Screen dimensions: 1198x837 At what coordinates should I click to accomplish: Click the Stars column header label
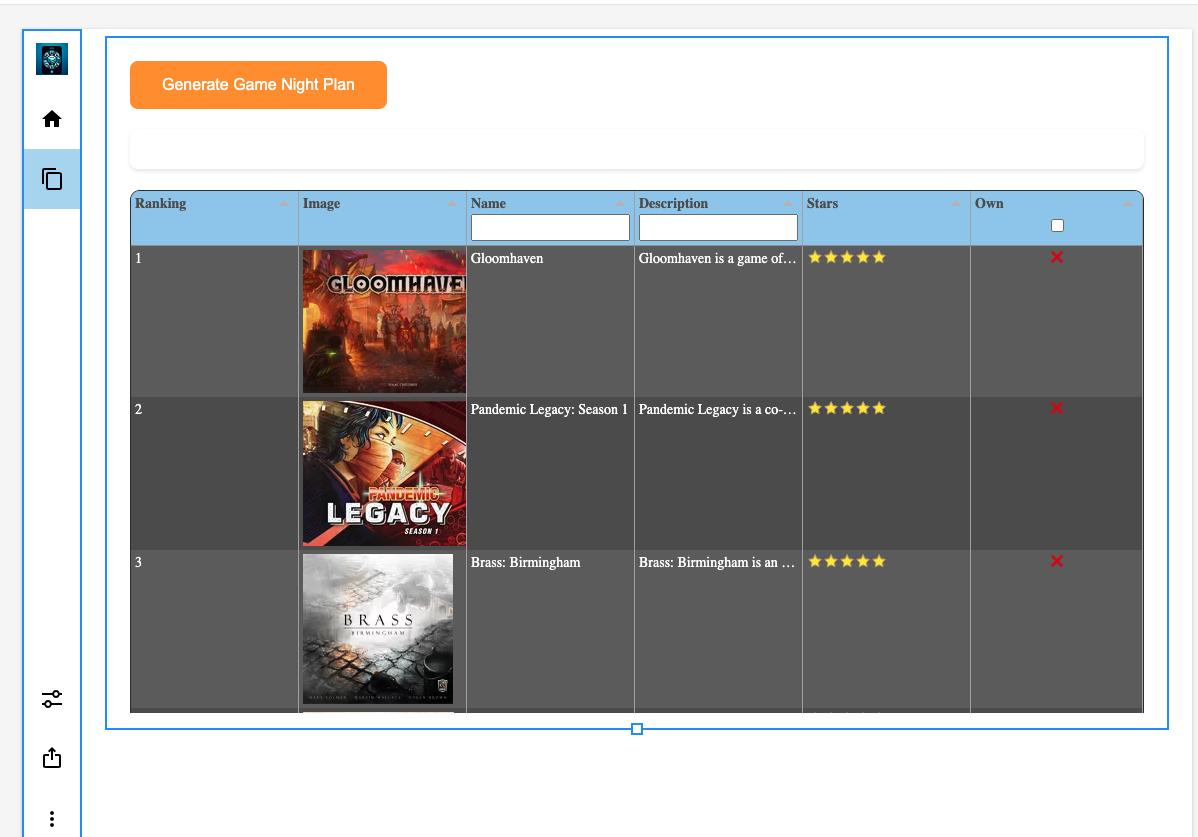(x=822, y=203)
